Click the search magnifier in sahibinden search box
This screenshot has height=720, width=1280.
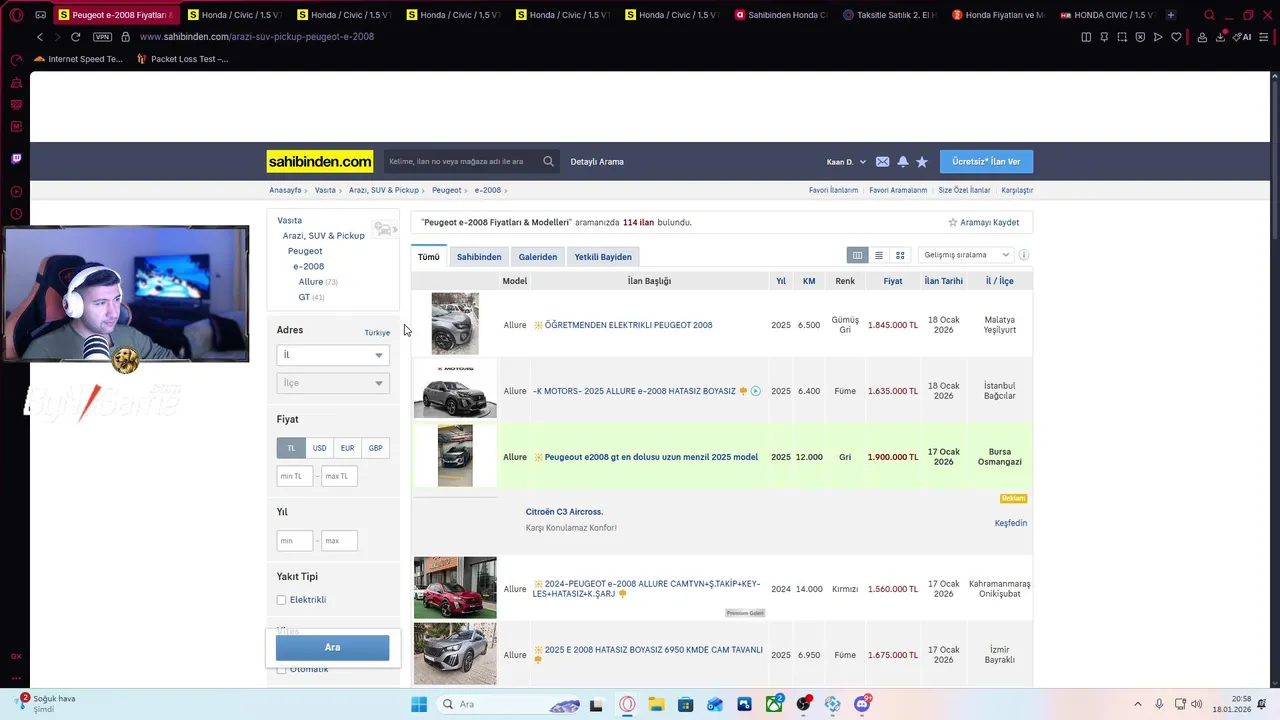tap(548, 161)
